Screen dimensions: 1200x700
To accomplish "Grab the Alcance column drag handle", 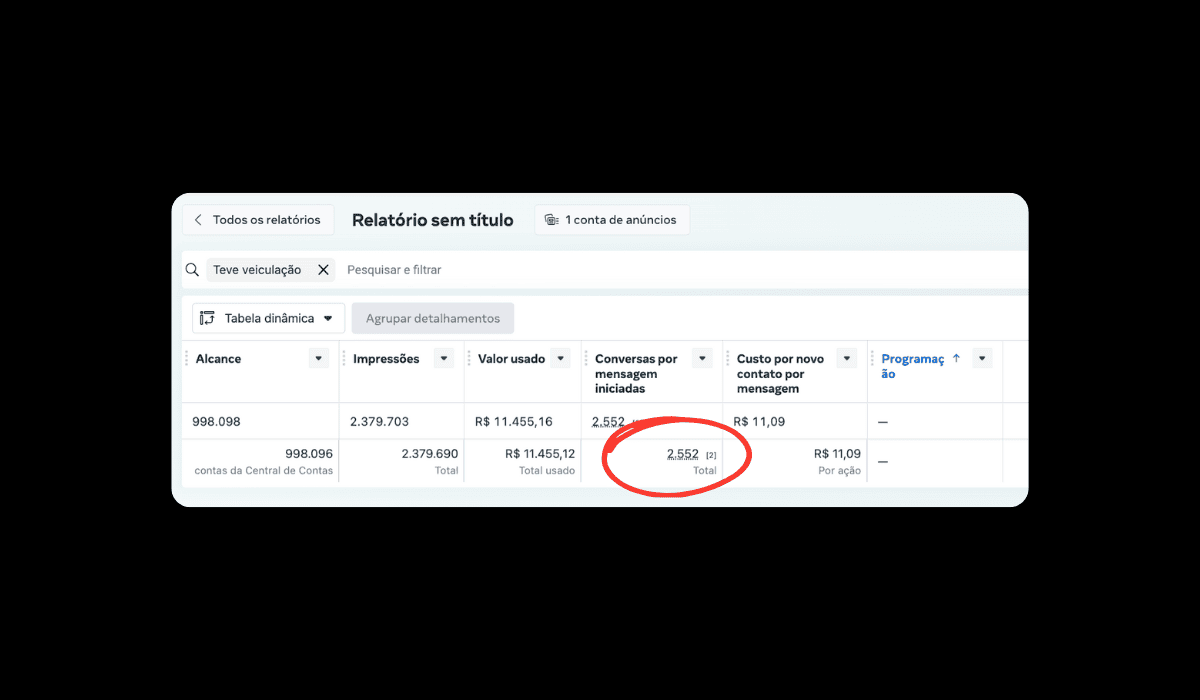I will (186, 359).
